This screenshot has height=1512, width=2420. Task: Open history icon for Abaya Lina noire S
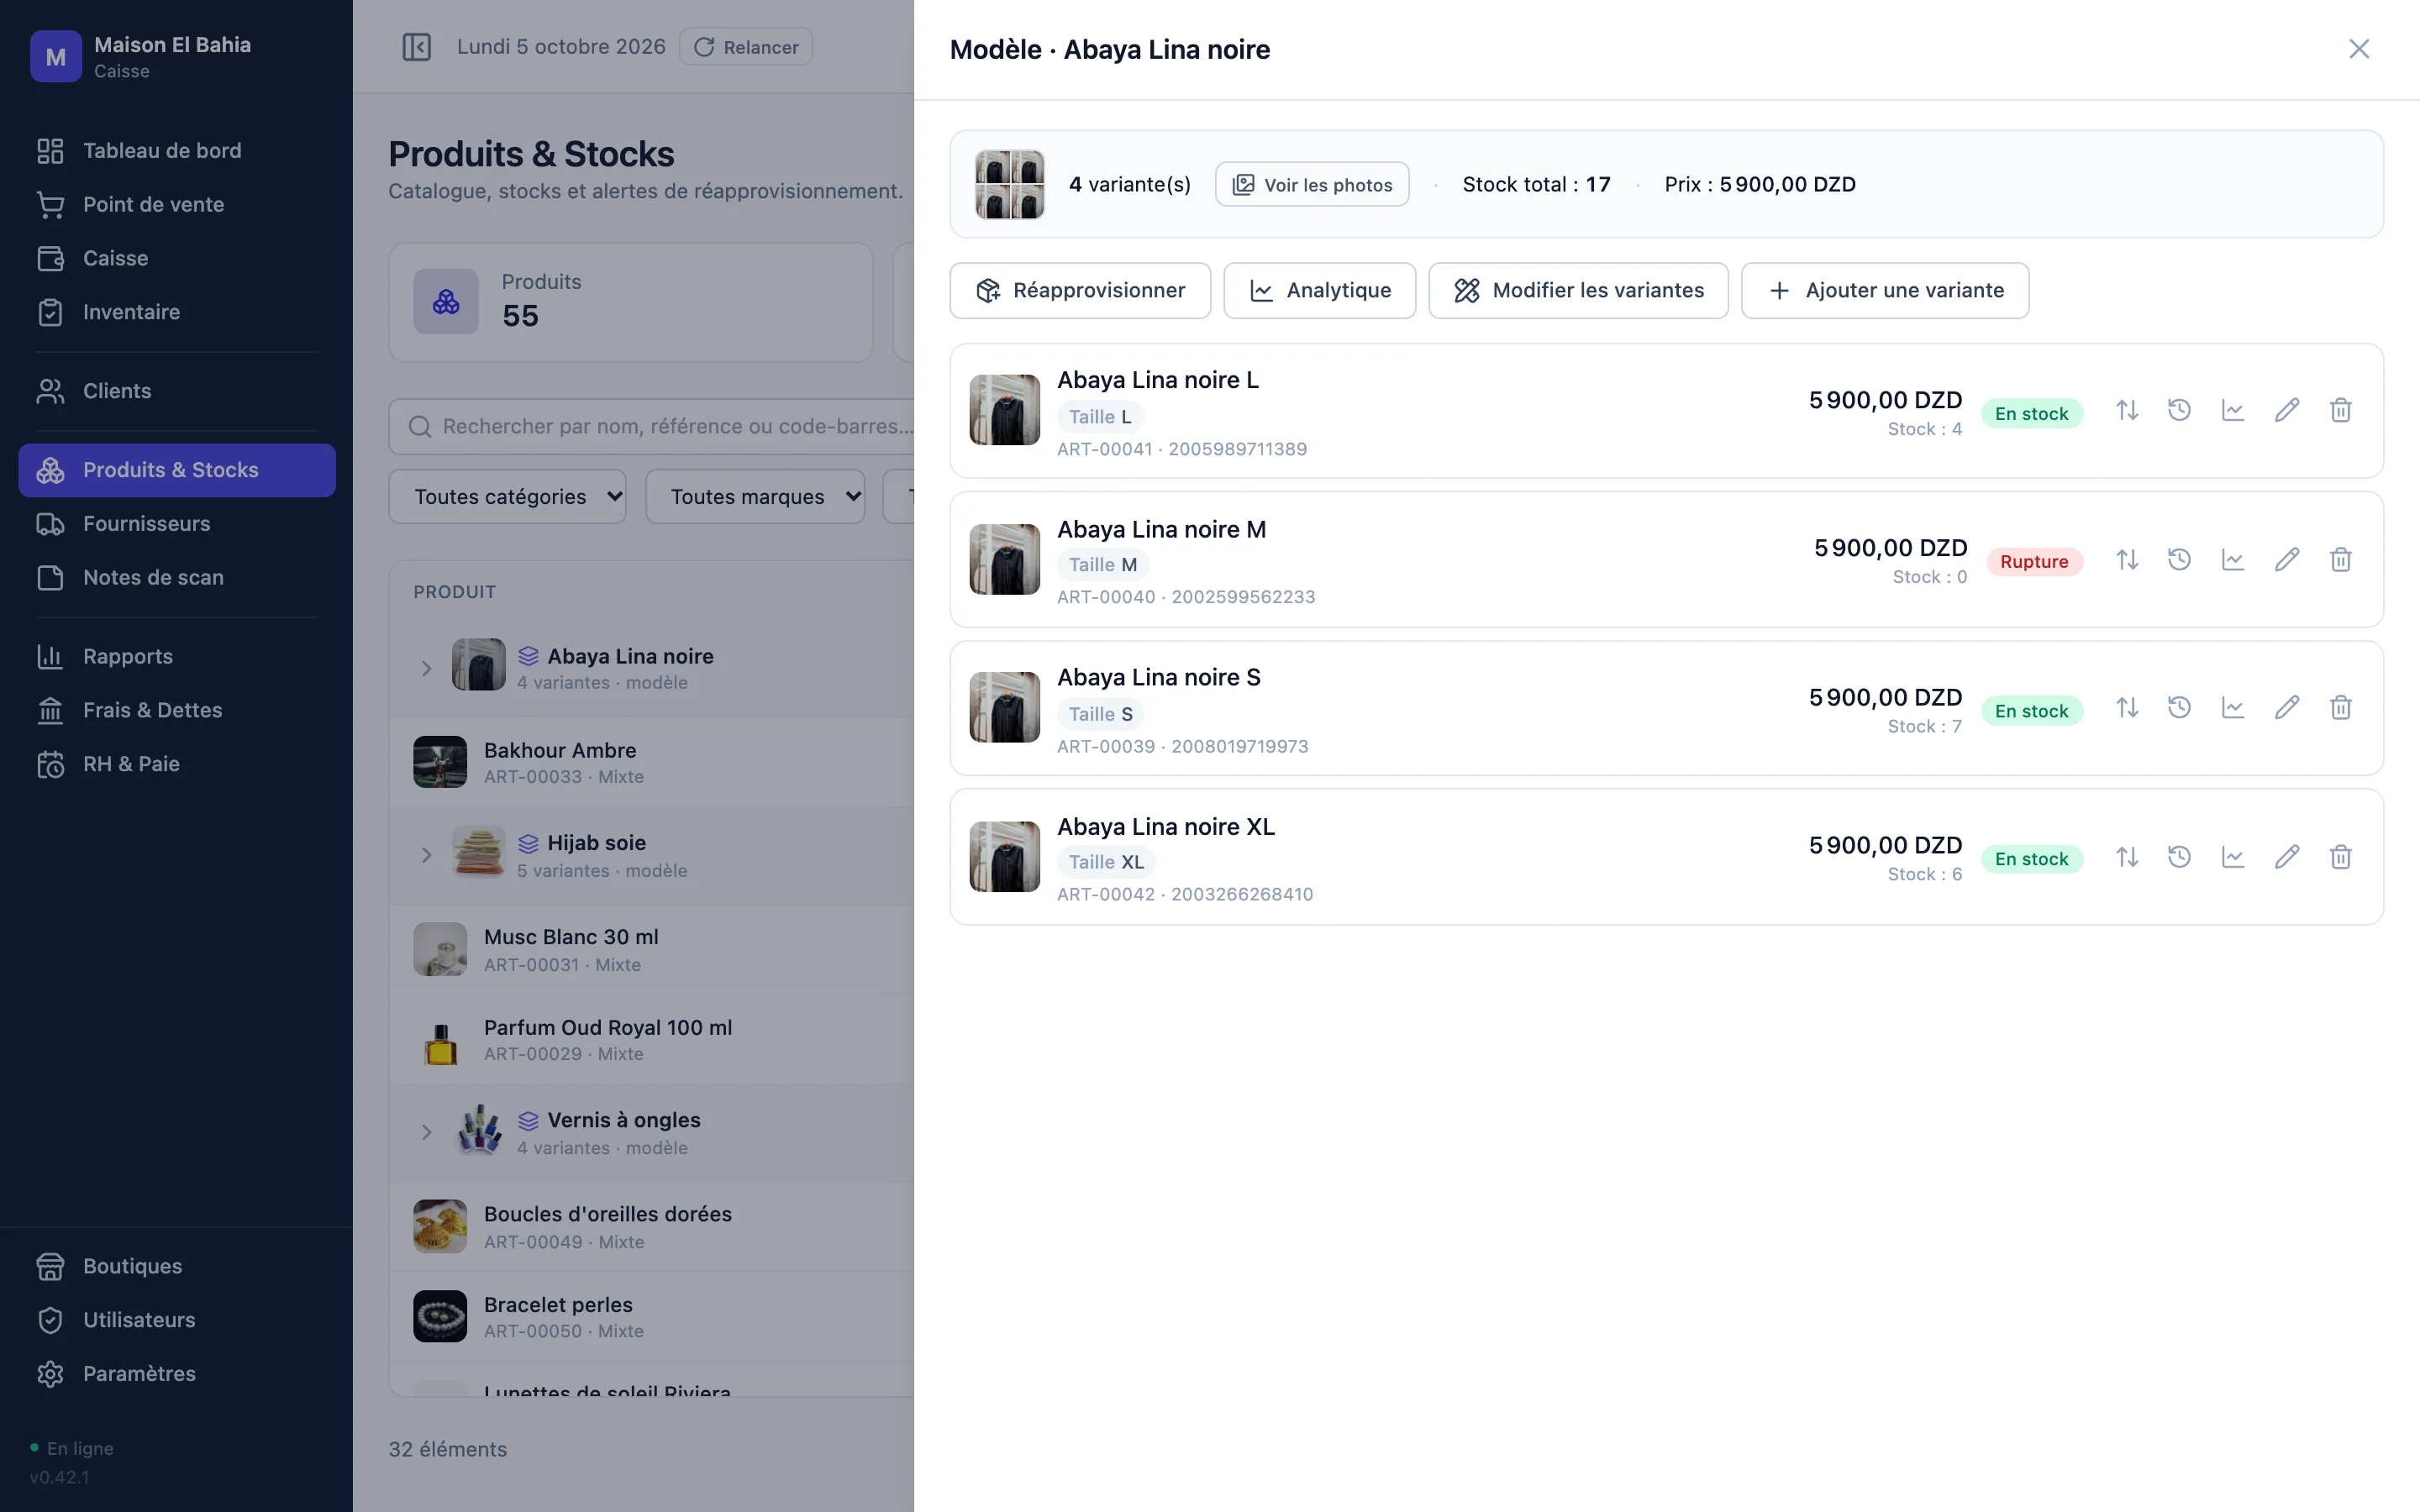pos(2180,708)
